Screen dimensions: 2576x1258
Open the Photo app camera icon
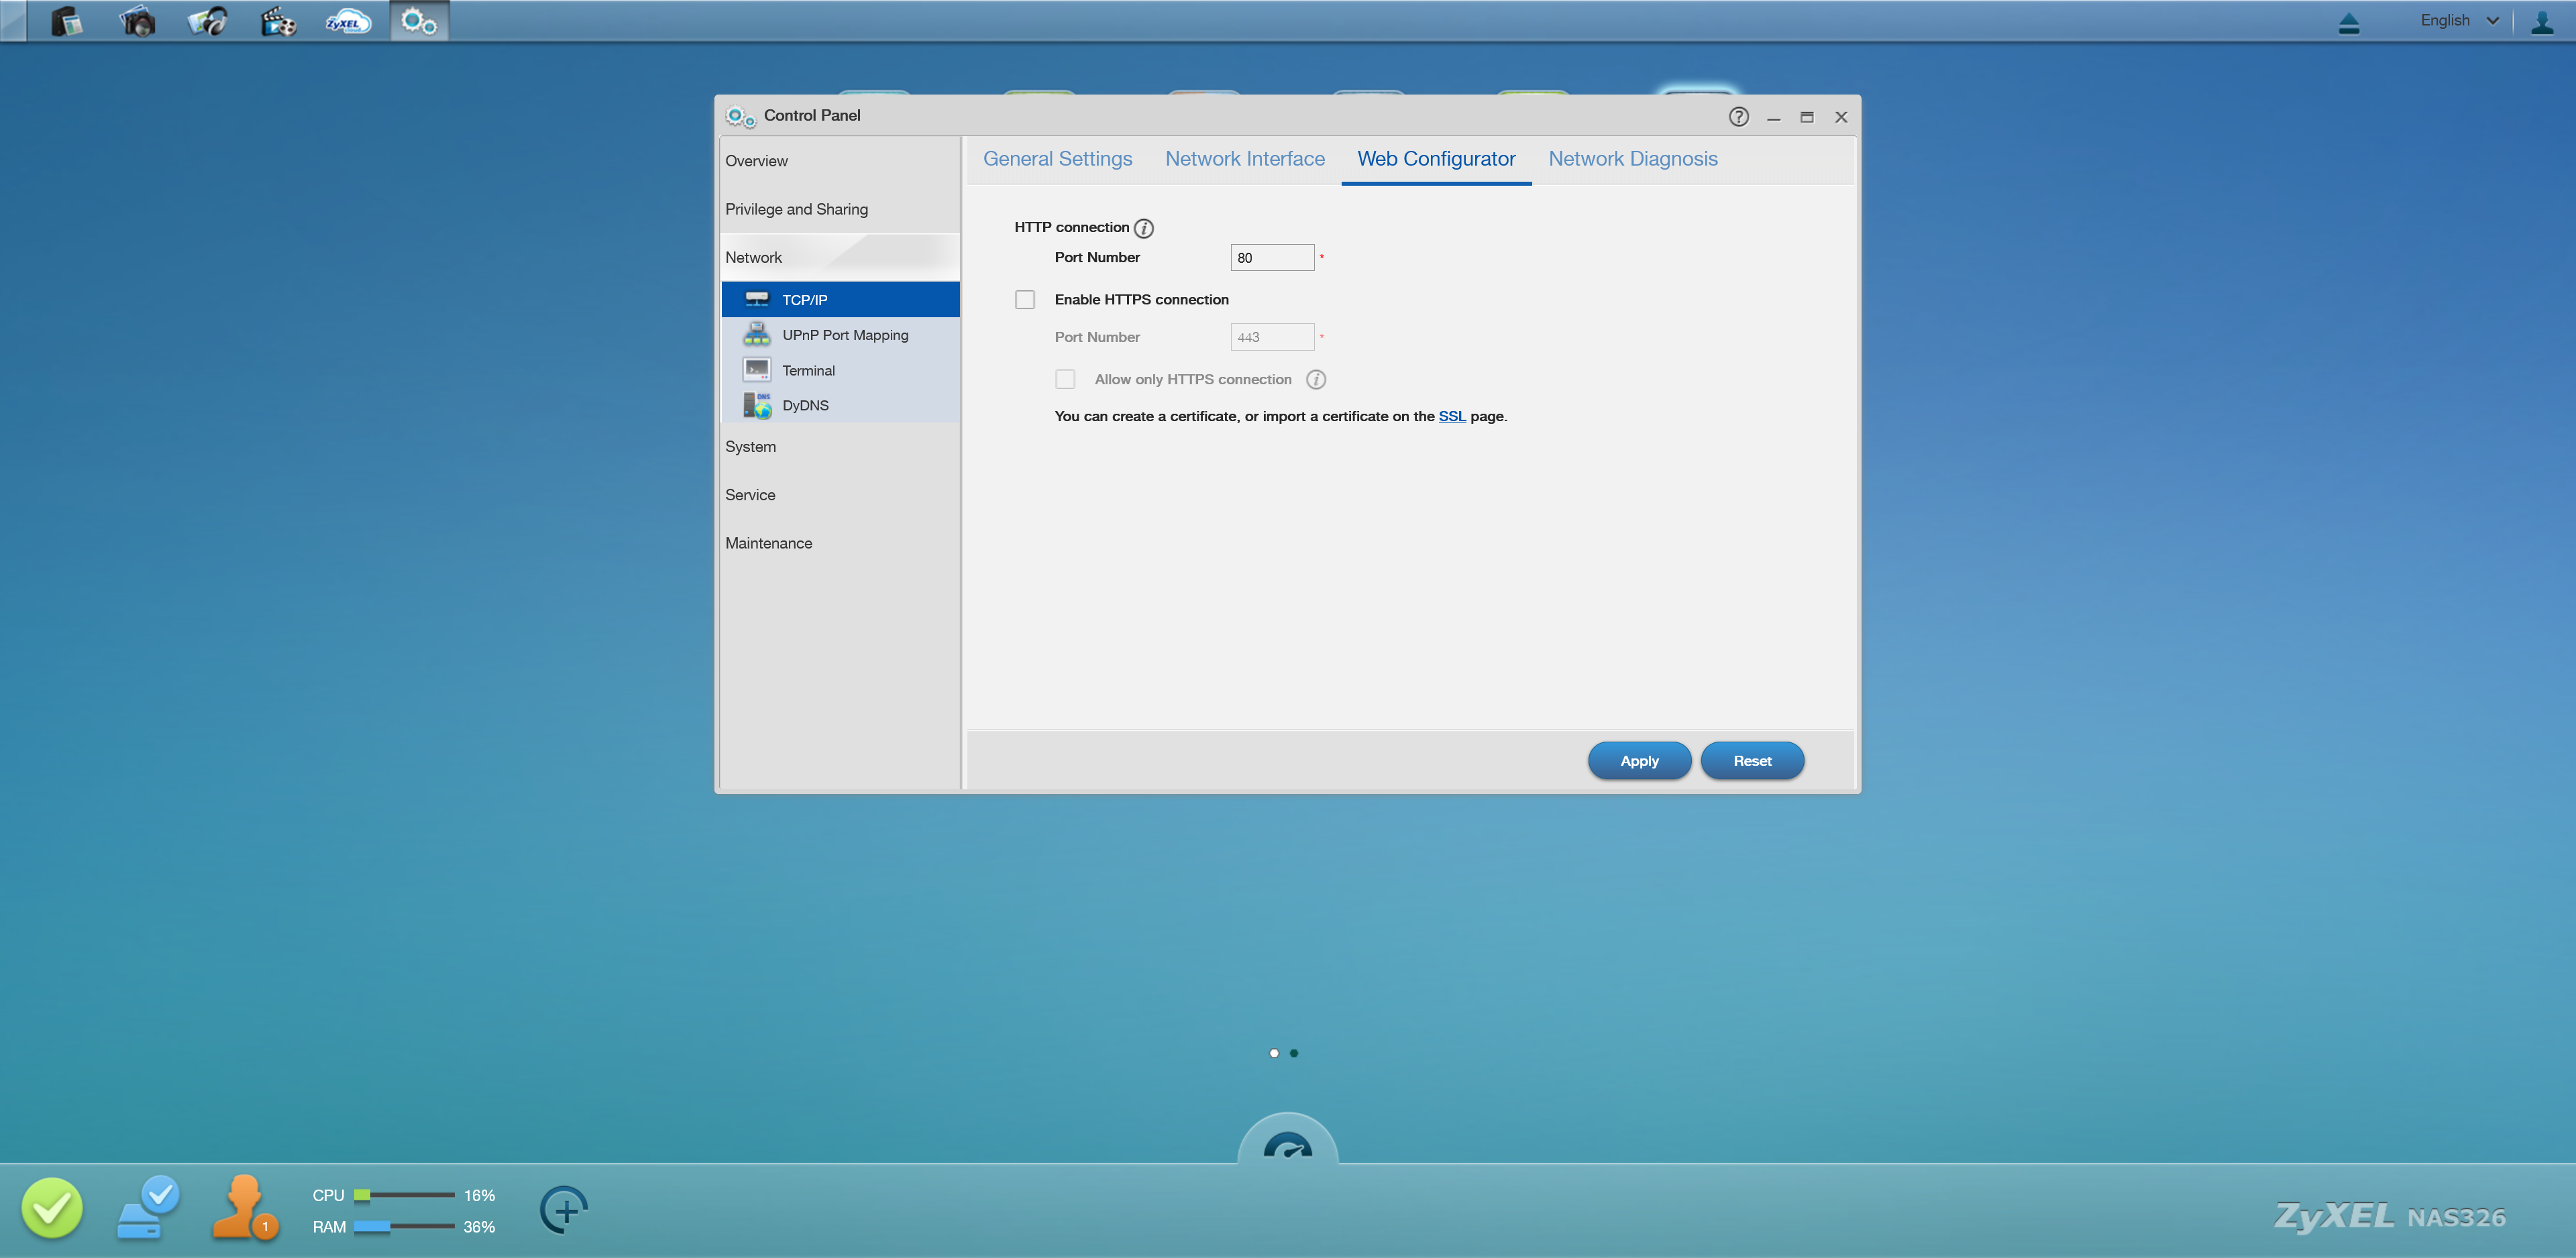click(137, 21)
